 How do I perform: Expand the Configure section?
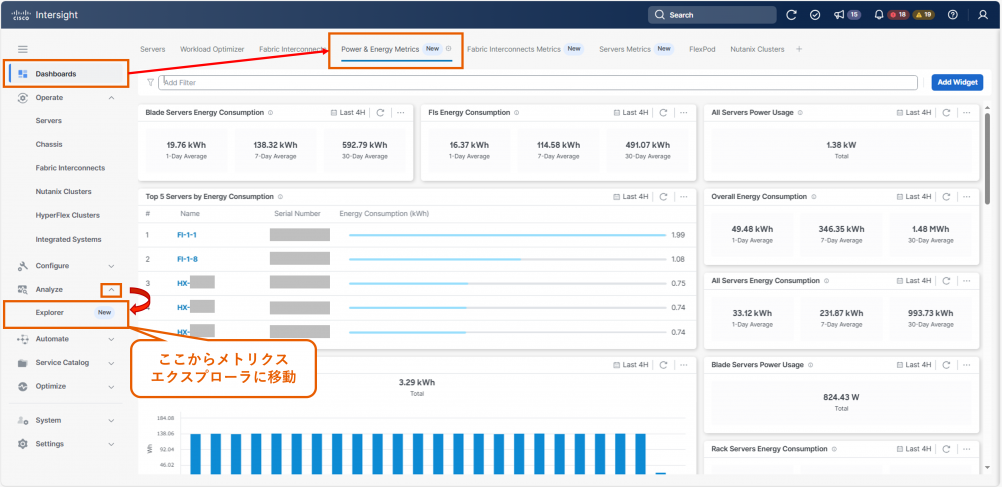click(x=111, y=266)
